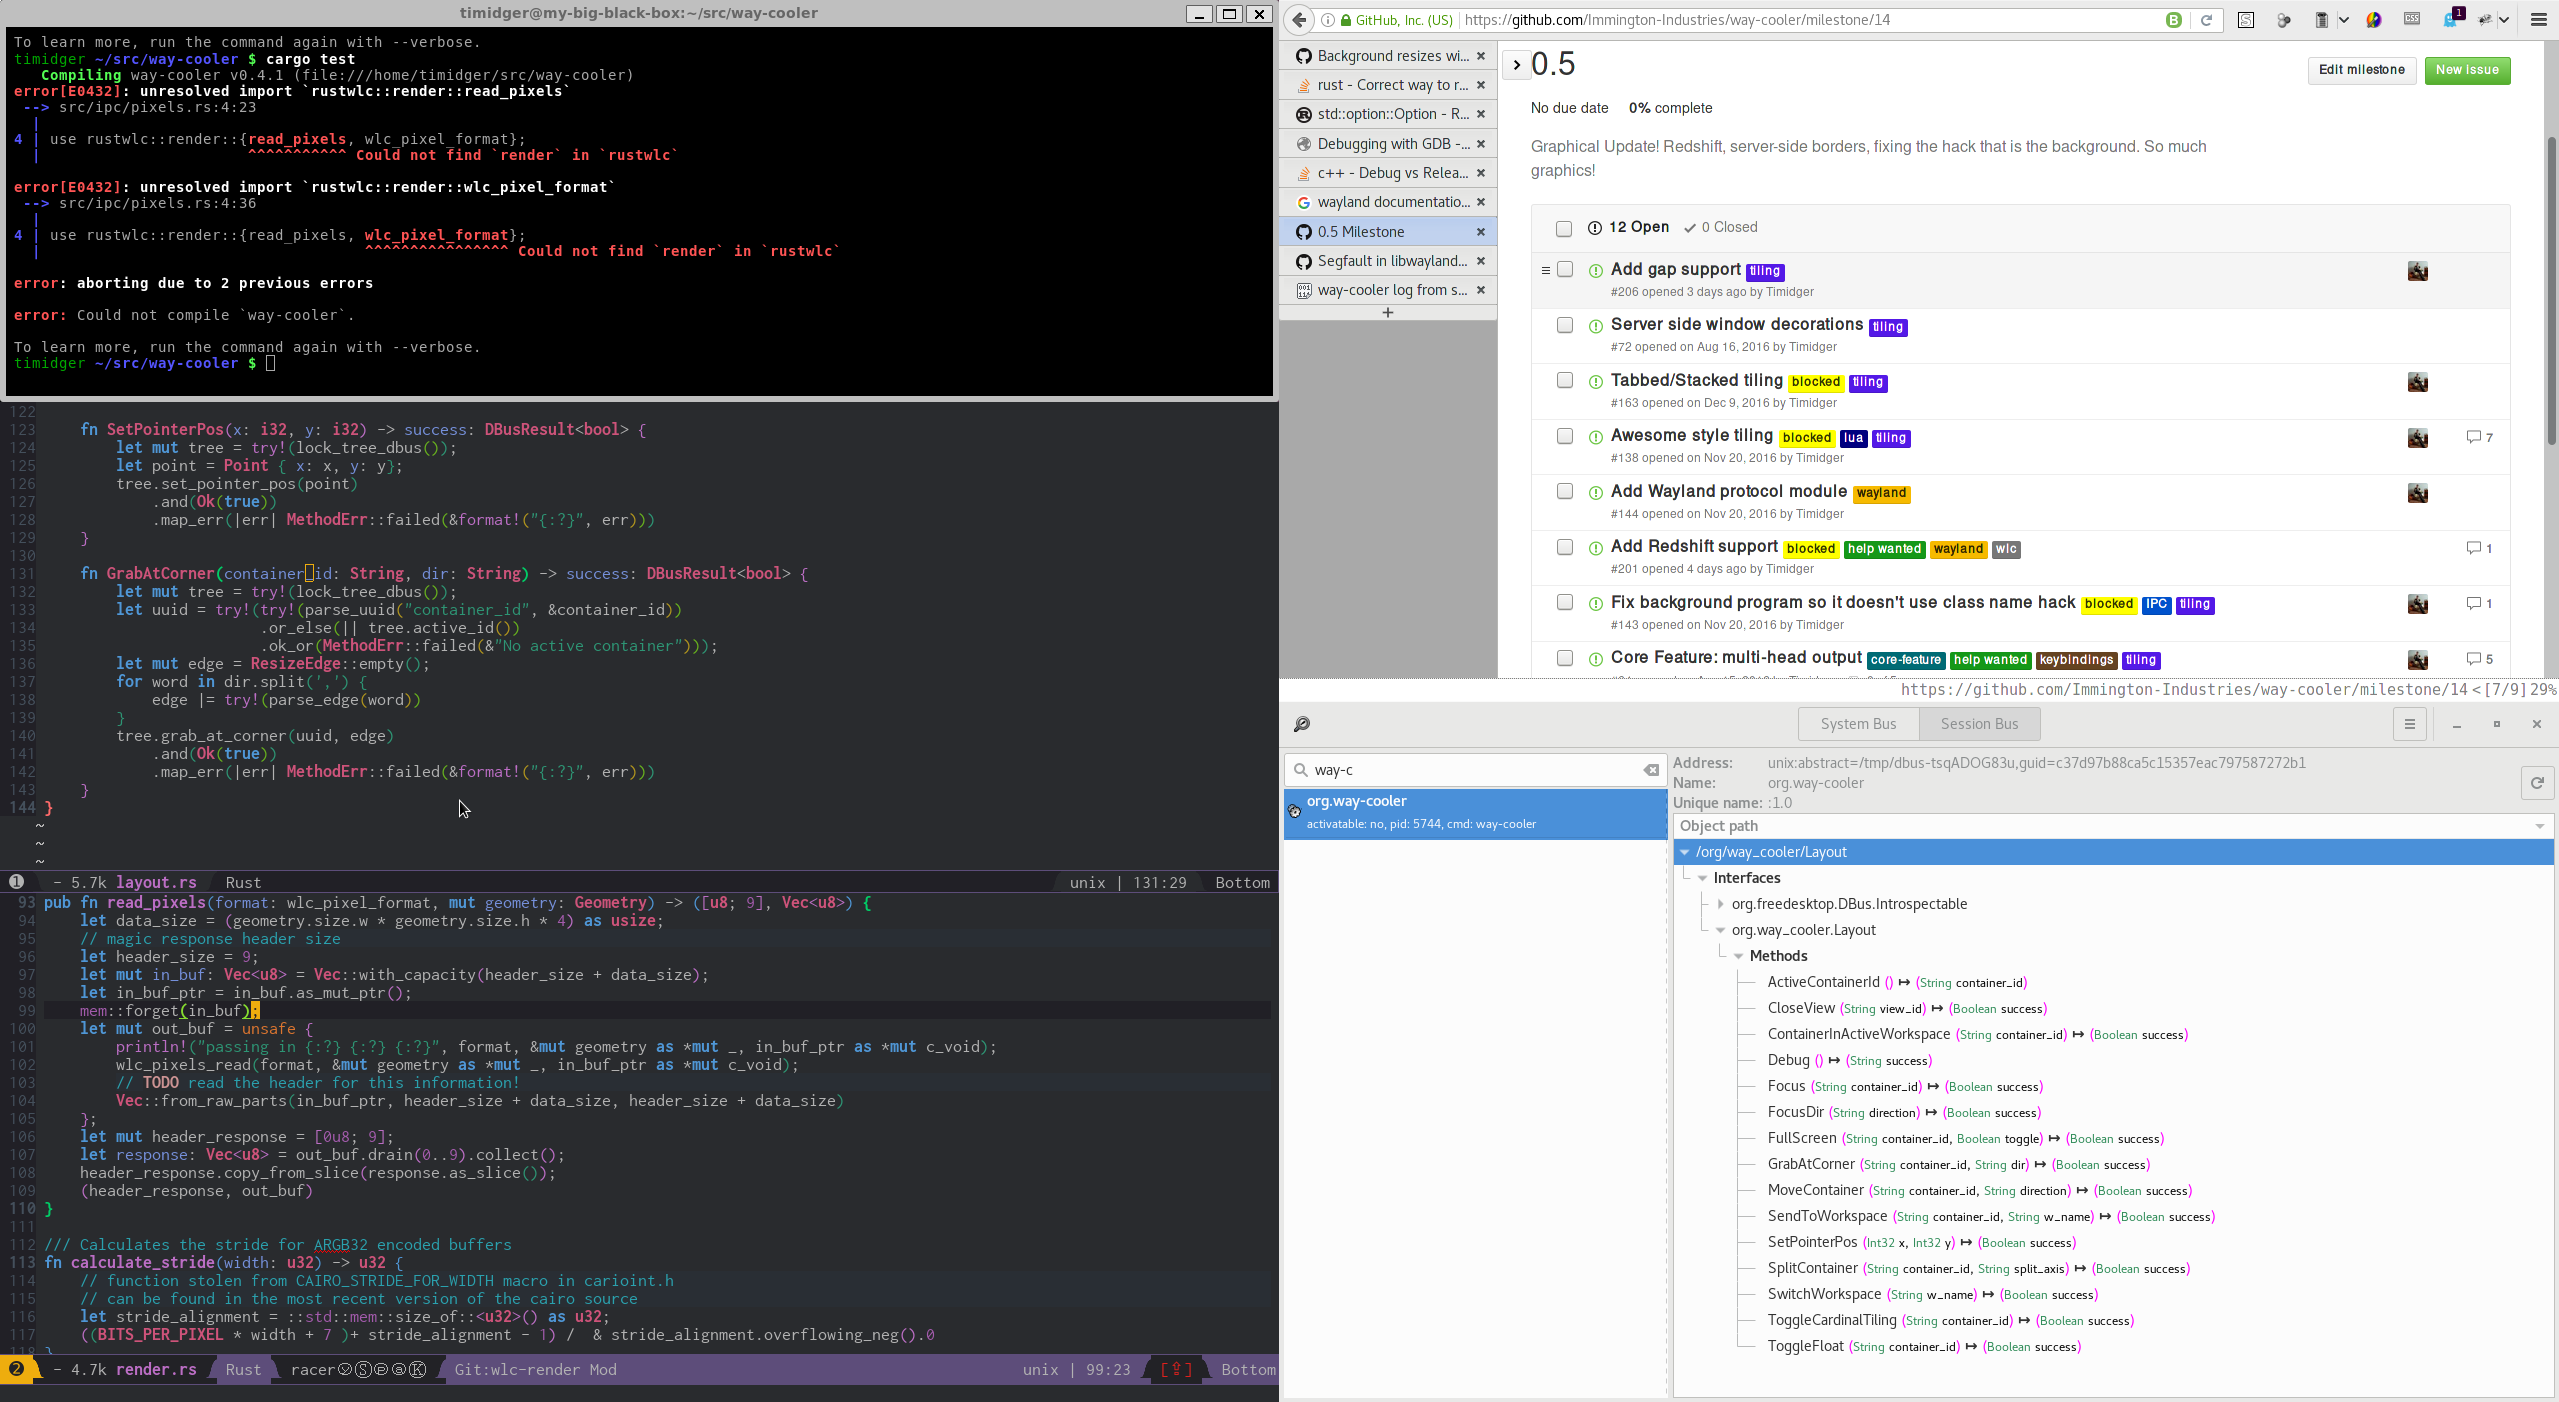
Task: Collapse the Methods tree node
Action: click(1739, 956)
